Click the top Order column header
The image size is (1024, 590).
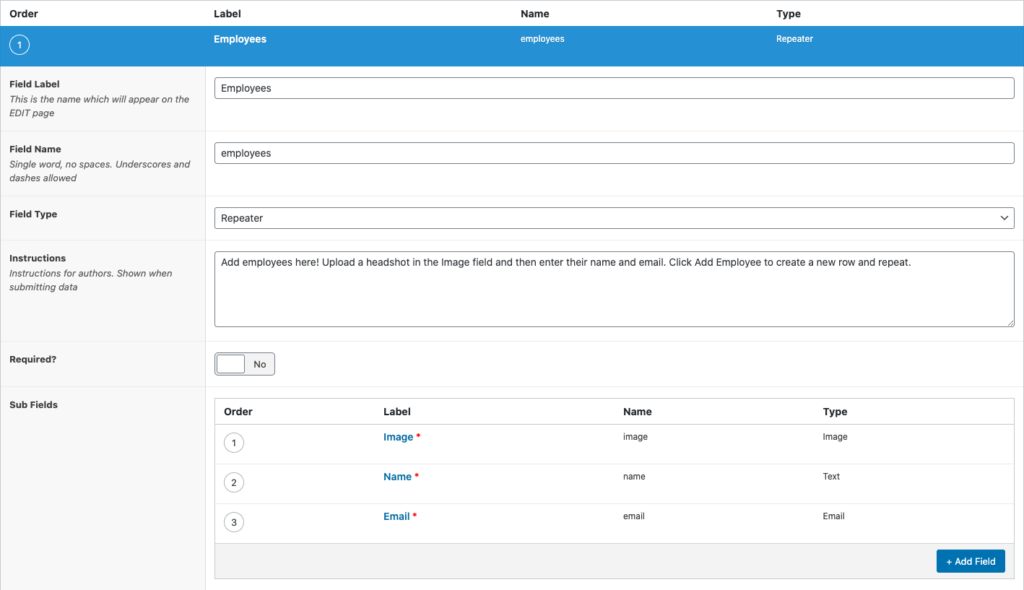[x=24, y=14]
